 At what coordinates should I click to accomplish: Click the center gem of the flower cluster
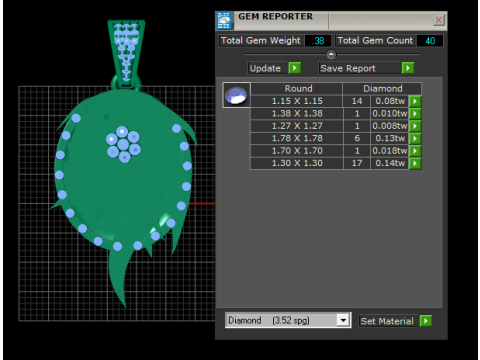pyautogui.click(x=123, y=145)
